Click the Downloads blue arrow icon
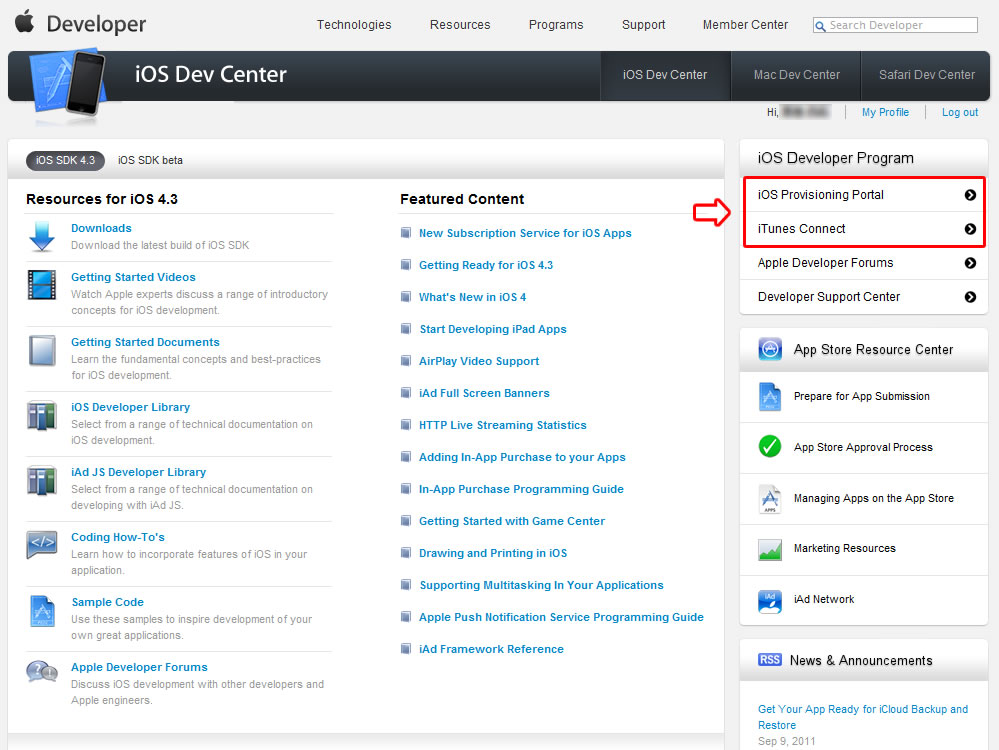 42,236
